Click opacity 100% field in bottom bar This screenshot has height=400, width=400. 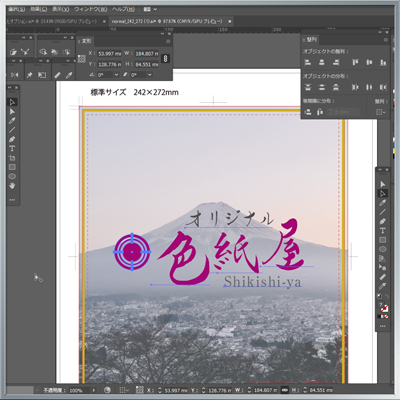(79, 390)
